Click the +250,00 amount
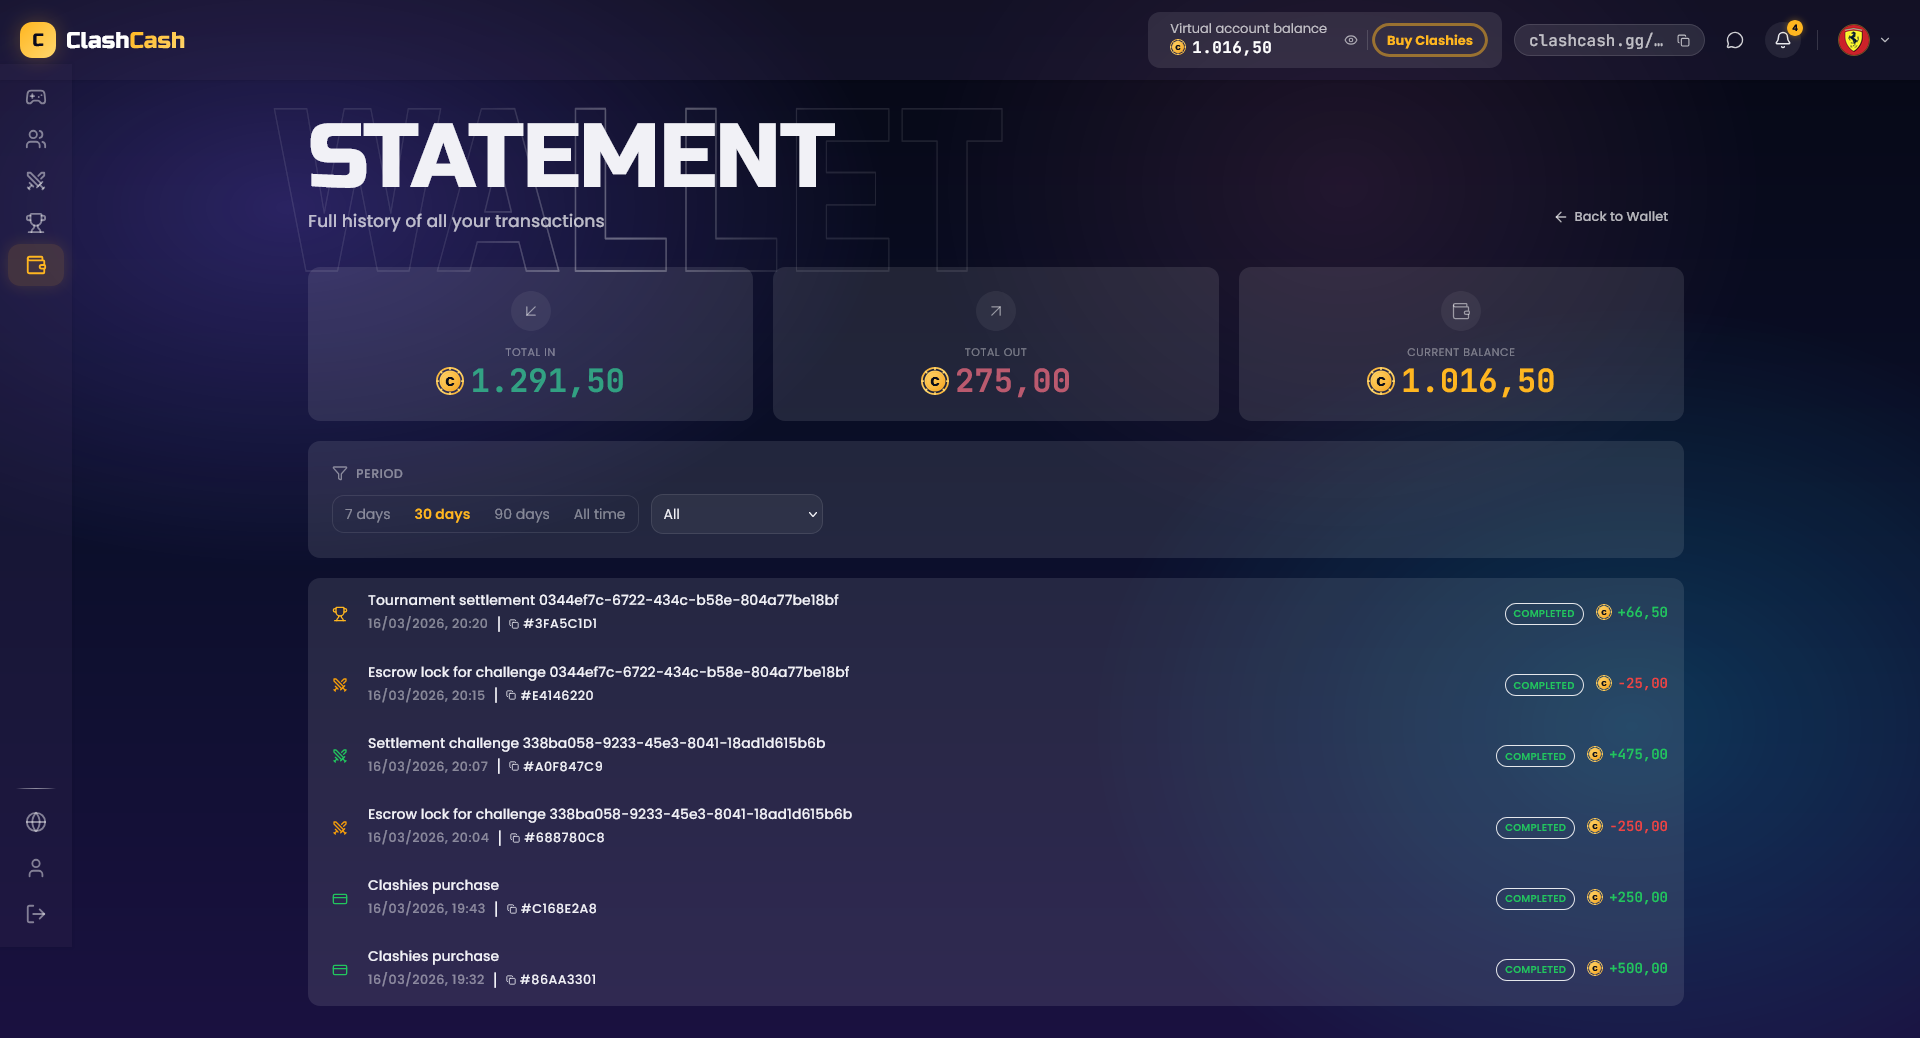The image size is (1920, 1038). [1638, 898]
